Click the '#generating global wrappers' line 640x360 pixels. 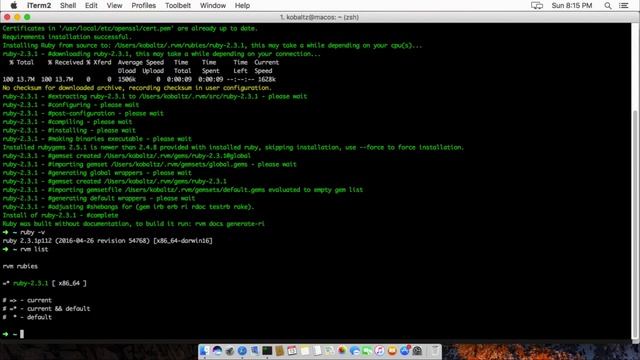point(97,173)
